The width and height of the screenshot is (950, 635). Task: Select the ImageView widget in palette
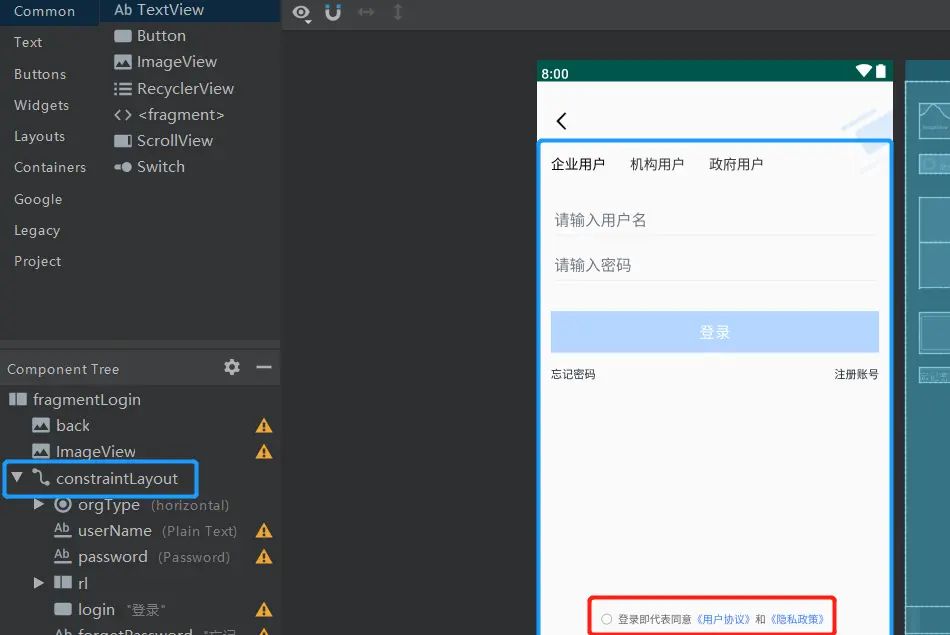tap(177, 62)
